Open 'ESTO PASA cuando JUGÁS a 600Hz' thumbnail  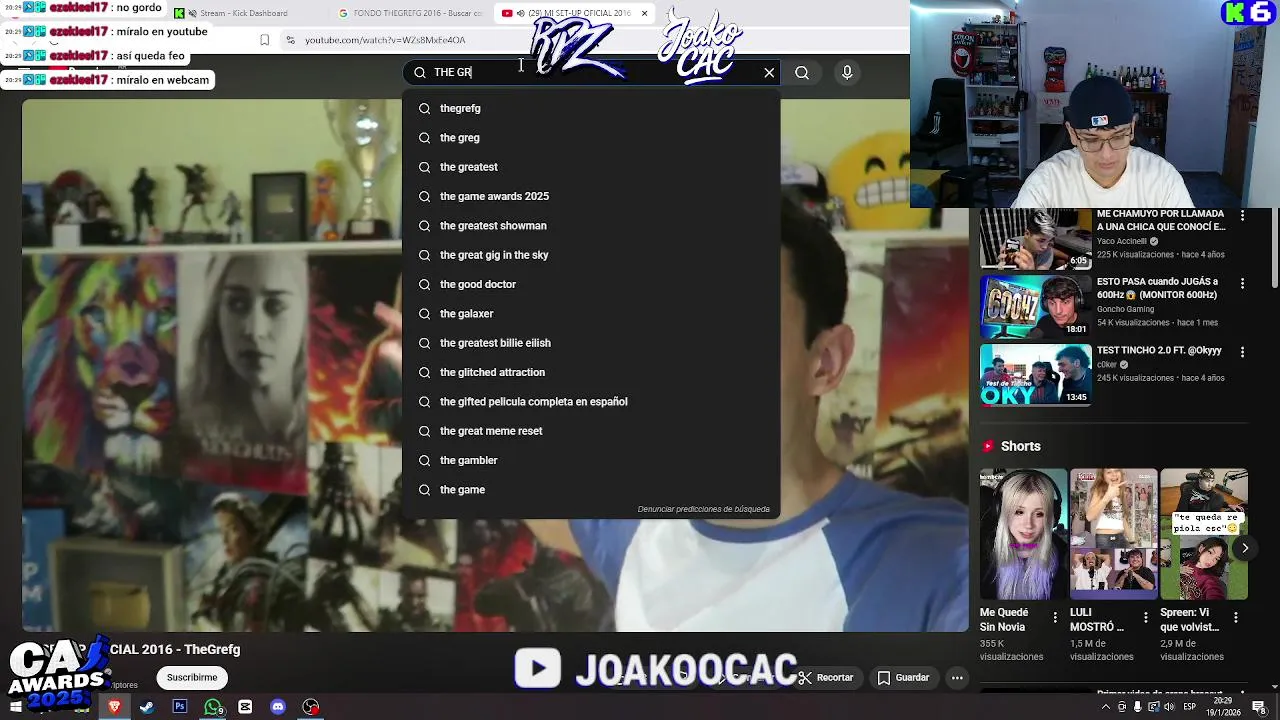1035,307
